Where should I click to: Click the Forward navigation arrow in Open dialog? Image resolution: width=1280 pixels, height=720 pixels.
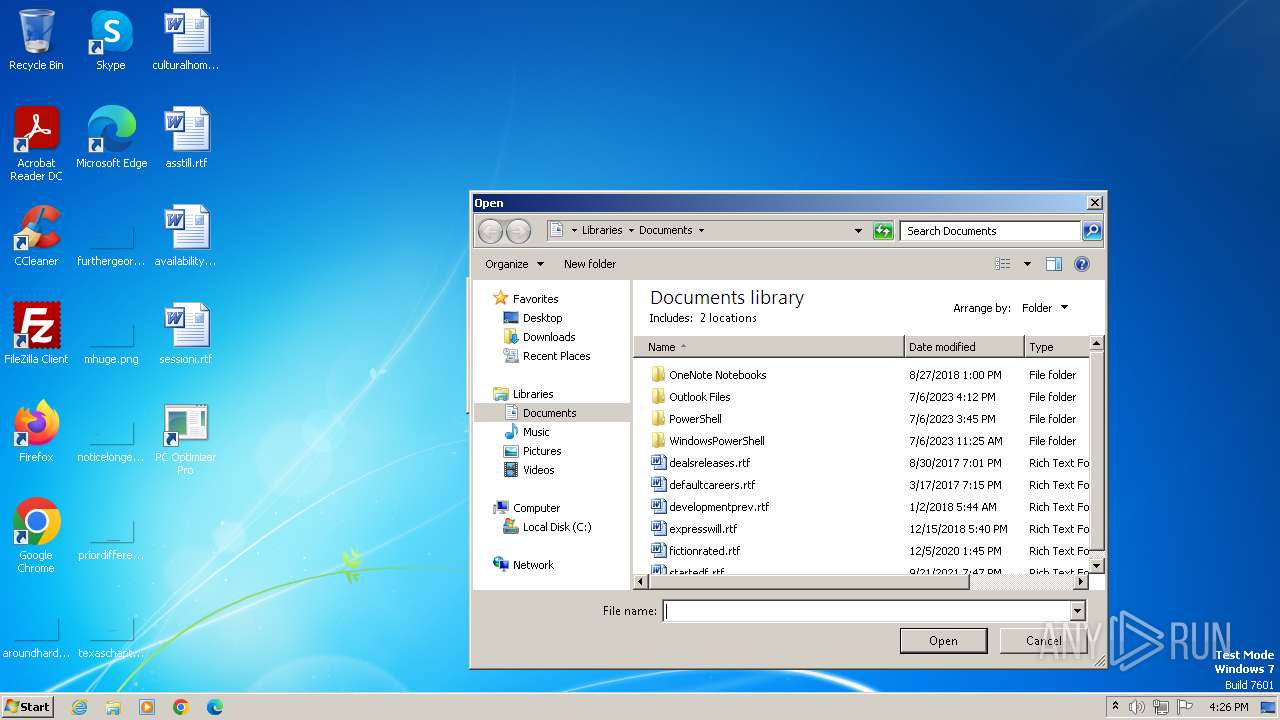[518, 231]
